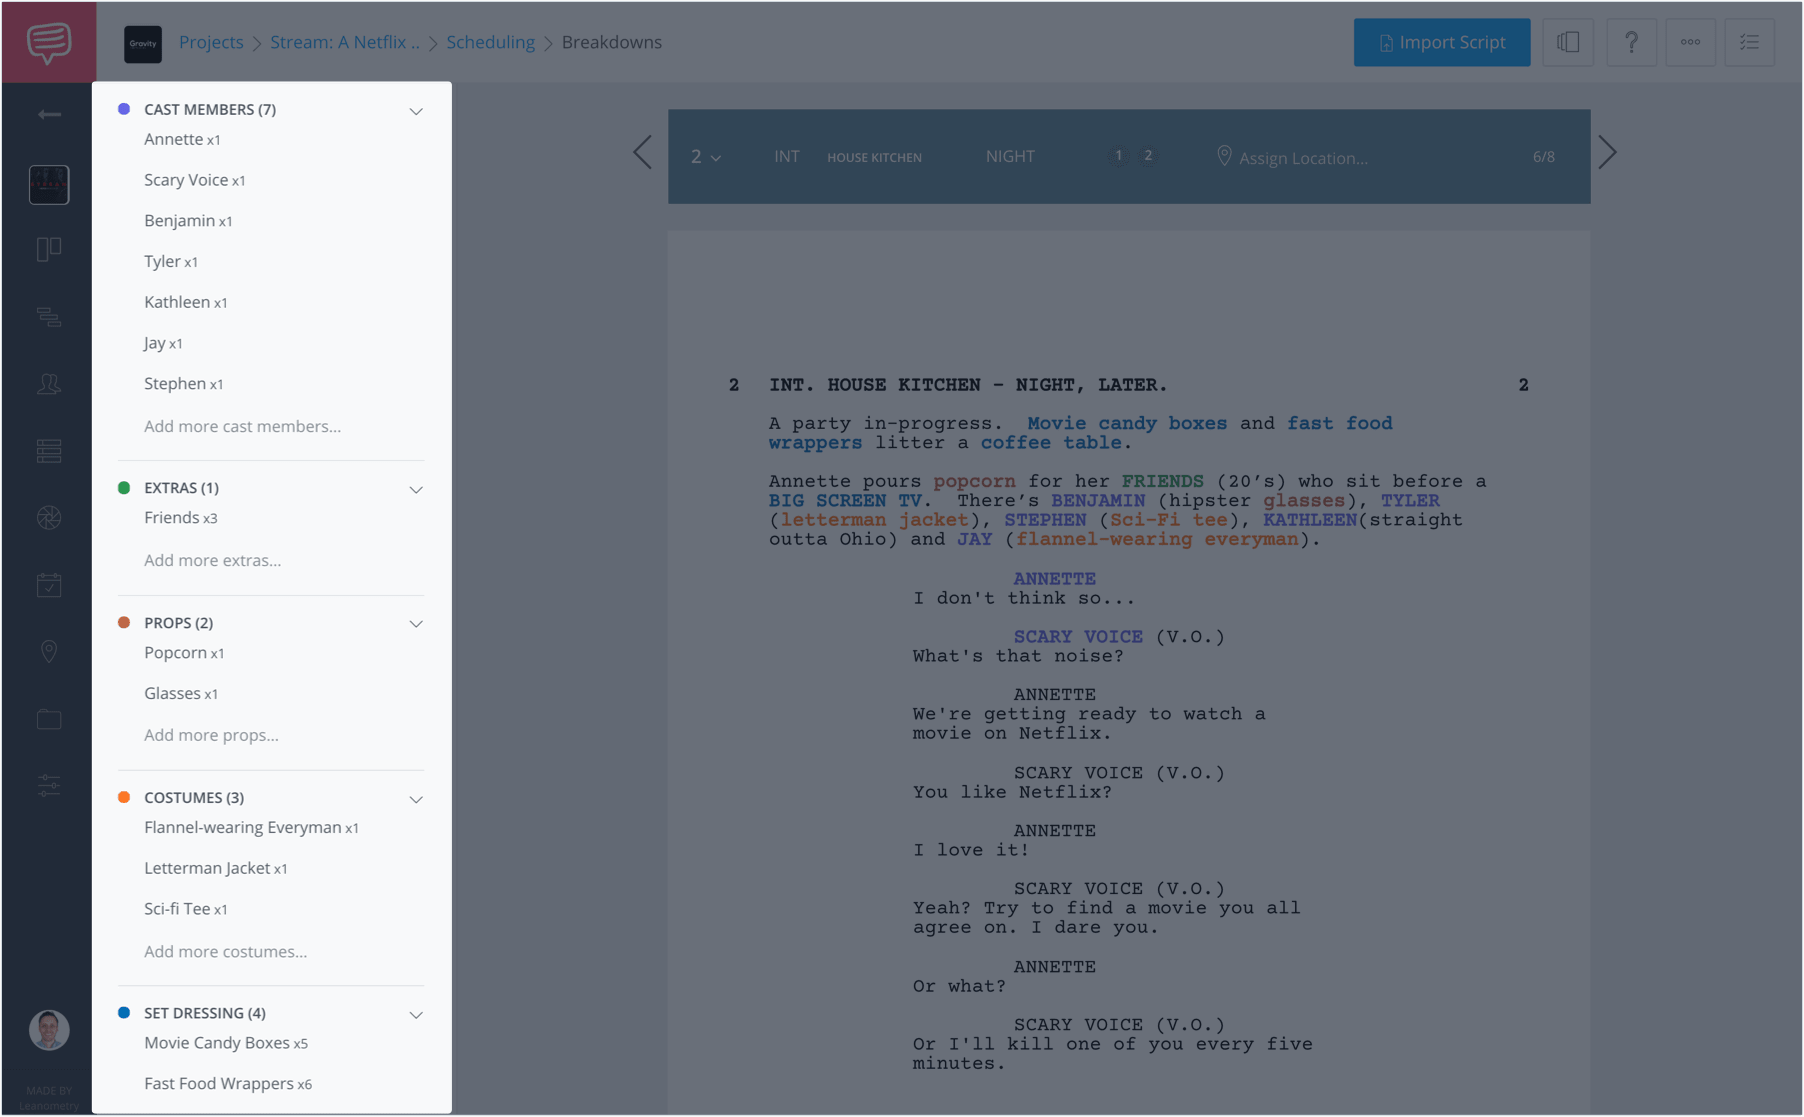1804x1117 pixels.
Task: Click Add more costumes
Action: pos(225,951)
